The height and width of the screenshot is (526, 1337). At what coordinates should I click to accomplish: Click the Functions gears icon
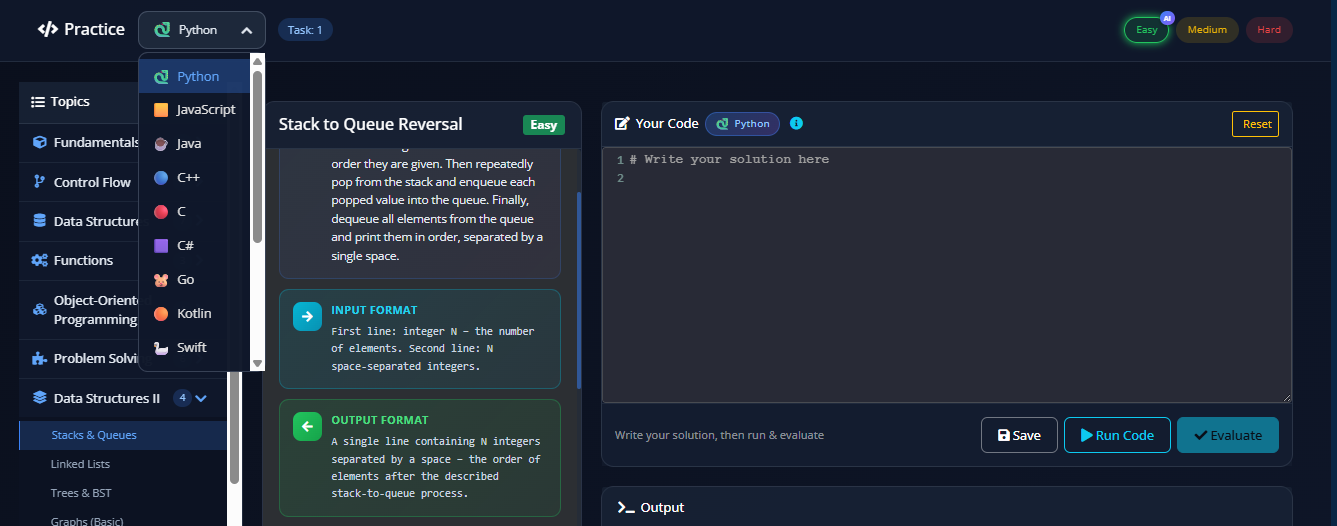[x=39, y=260]
